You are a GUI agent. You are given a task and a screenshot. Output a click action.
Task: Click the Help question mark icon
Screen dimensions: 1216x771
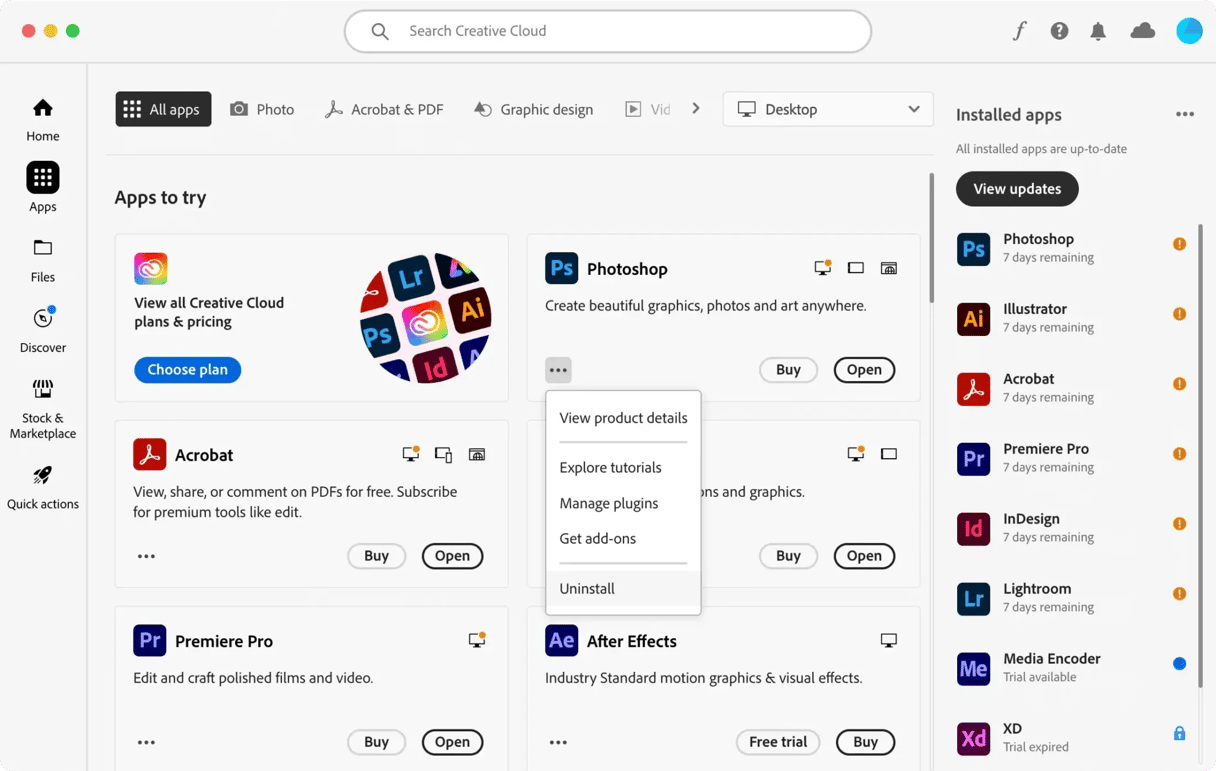tap(1059, 31)
